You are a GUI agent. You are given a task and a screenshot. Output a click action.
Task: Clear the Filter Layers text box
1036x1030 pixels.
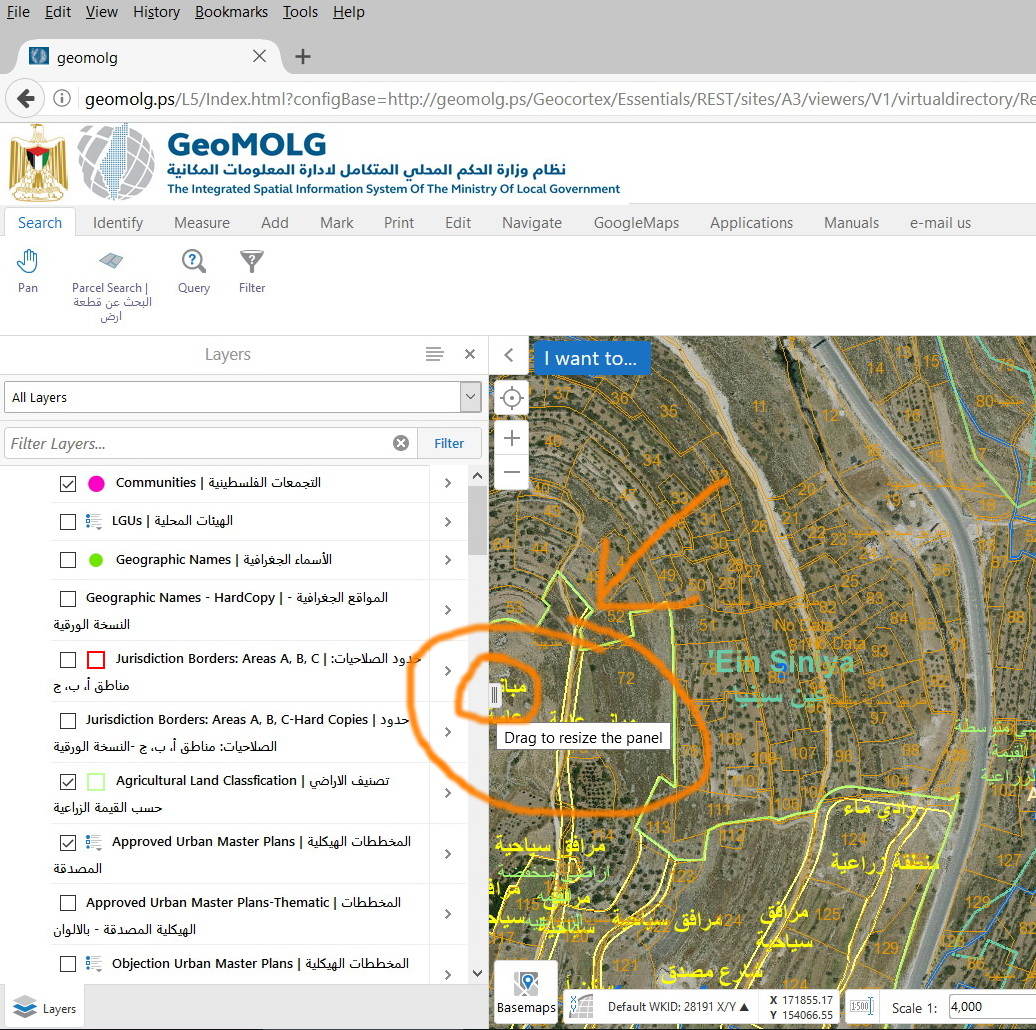(401, 443)
